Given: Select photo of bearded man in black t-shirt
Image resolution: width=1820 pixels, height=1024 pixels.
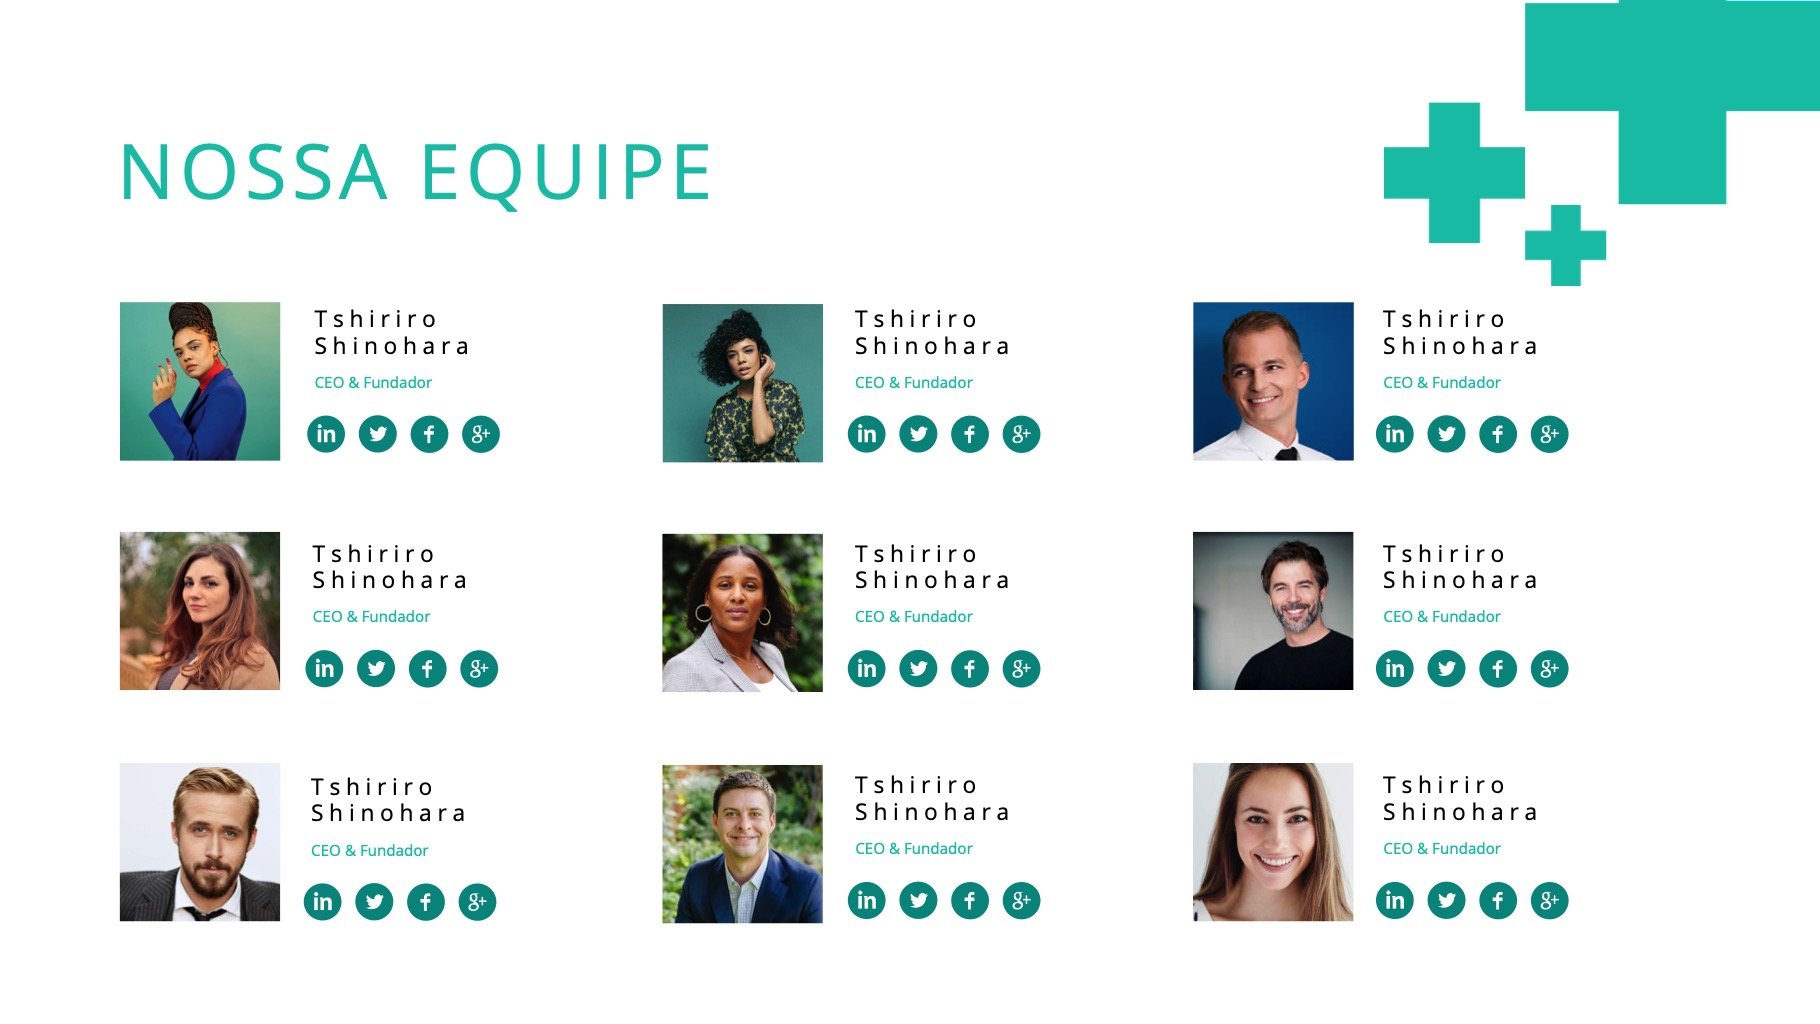Looking at the screenshot, I should click(1273, 611).
